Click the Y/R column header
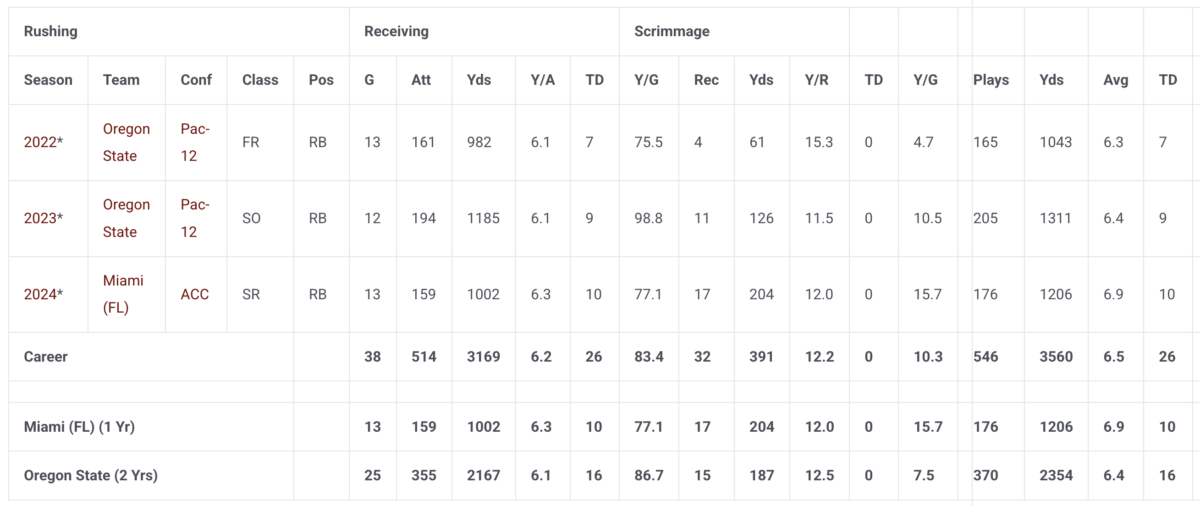 click(819, 80)
